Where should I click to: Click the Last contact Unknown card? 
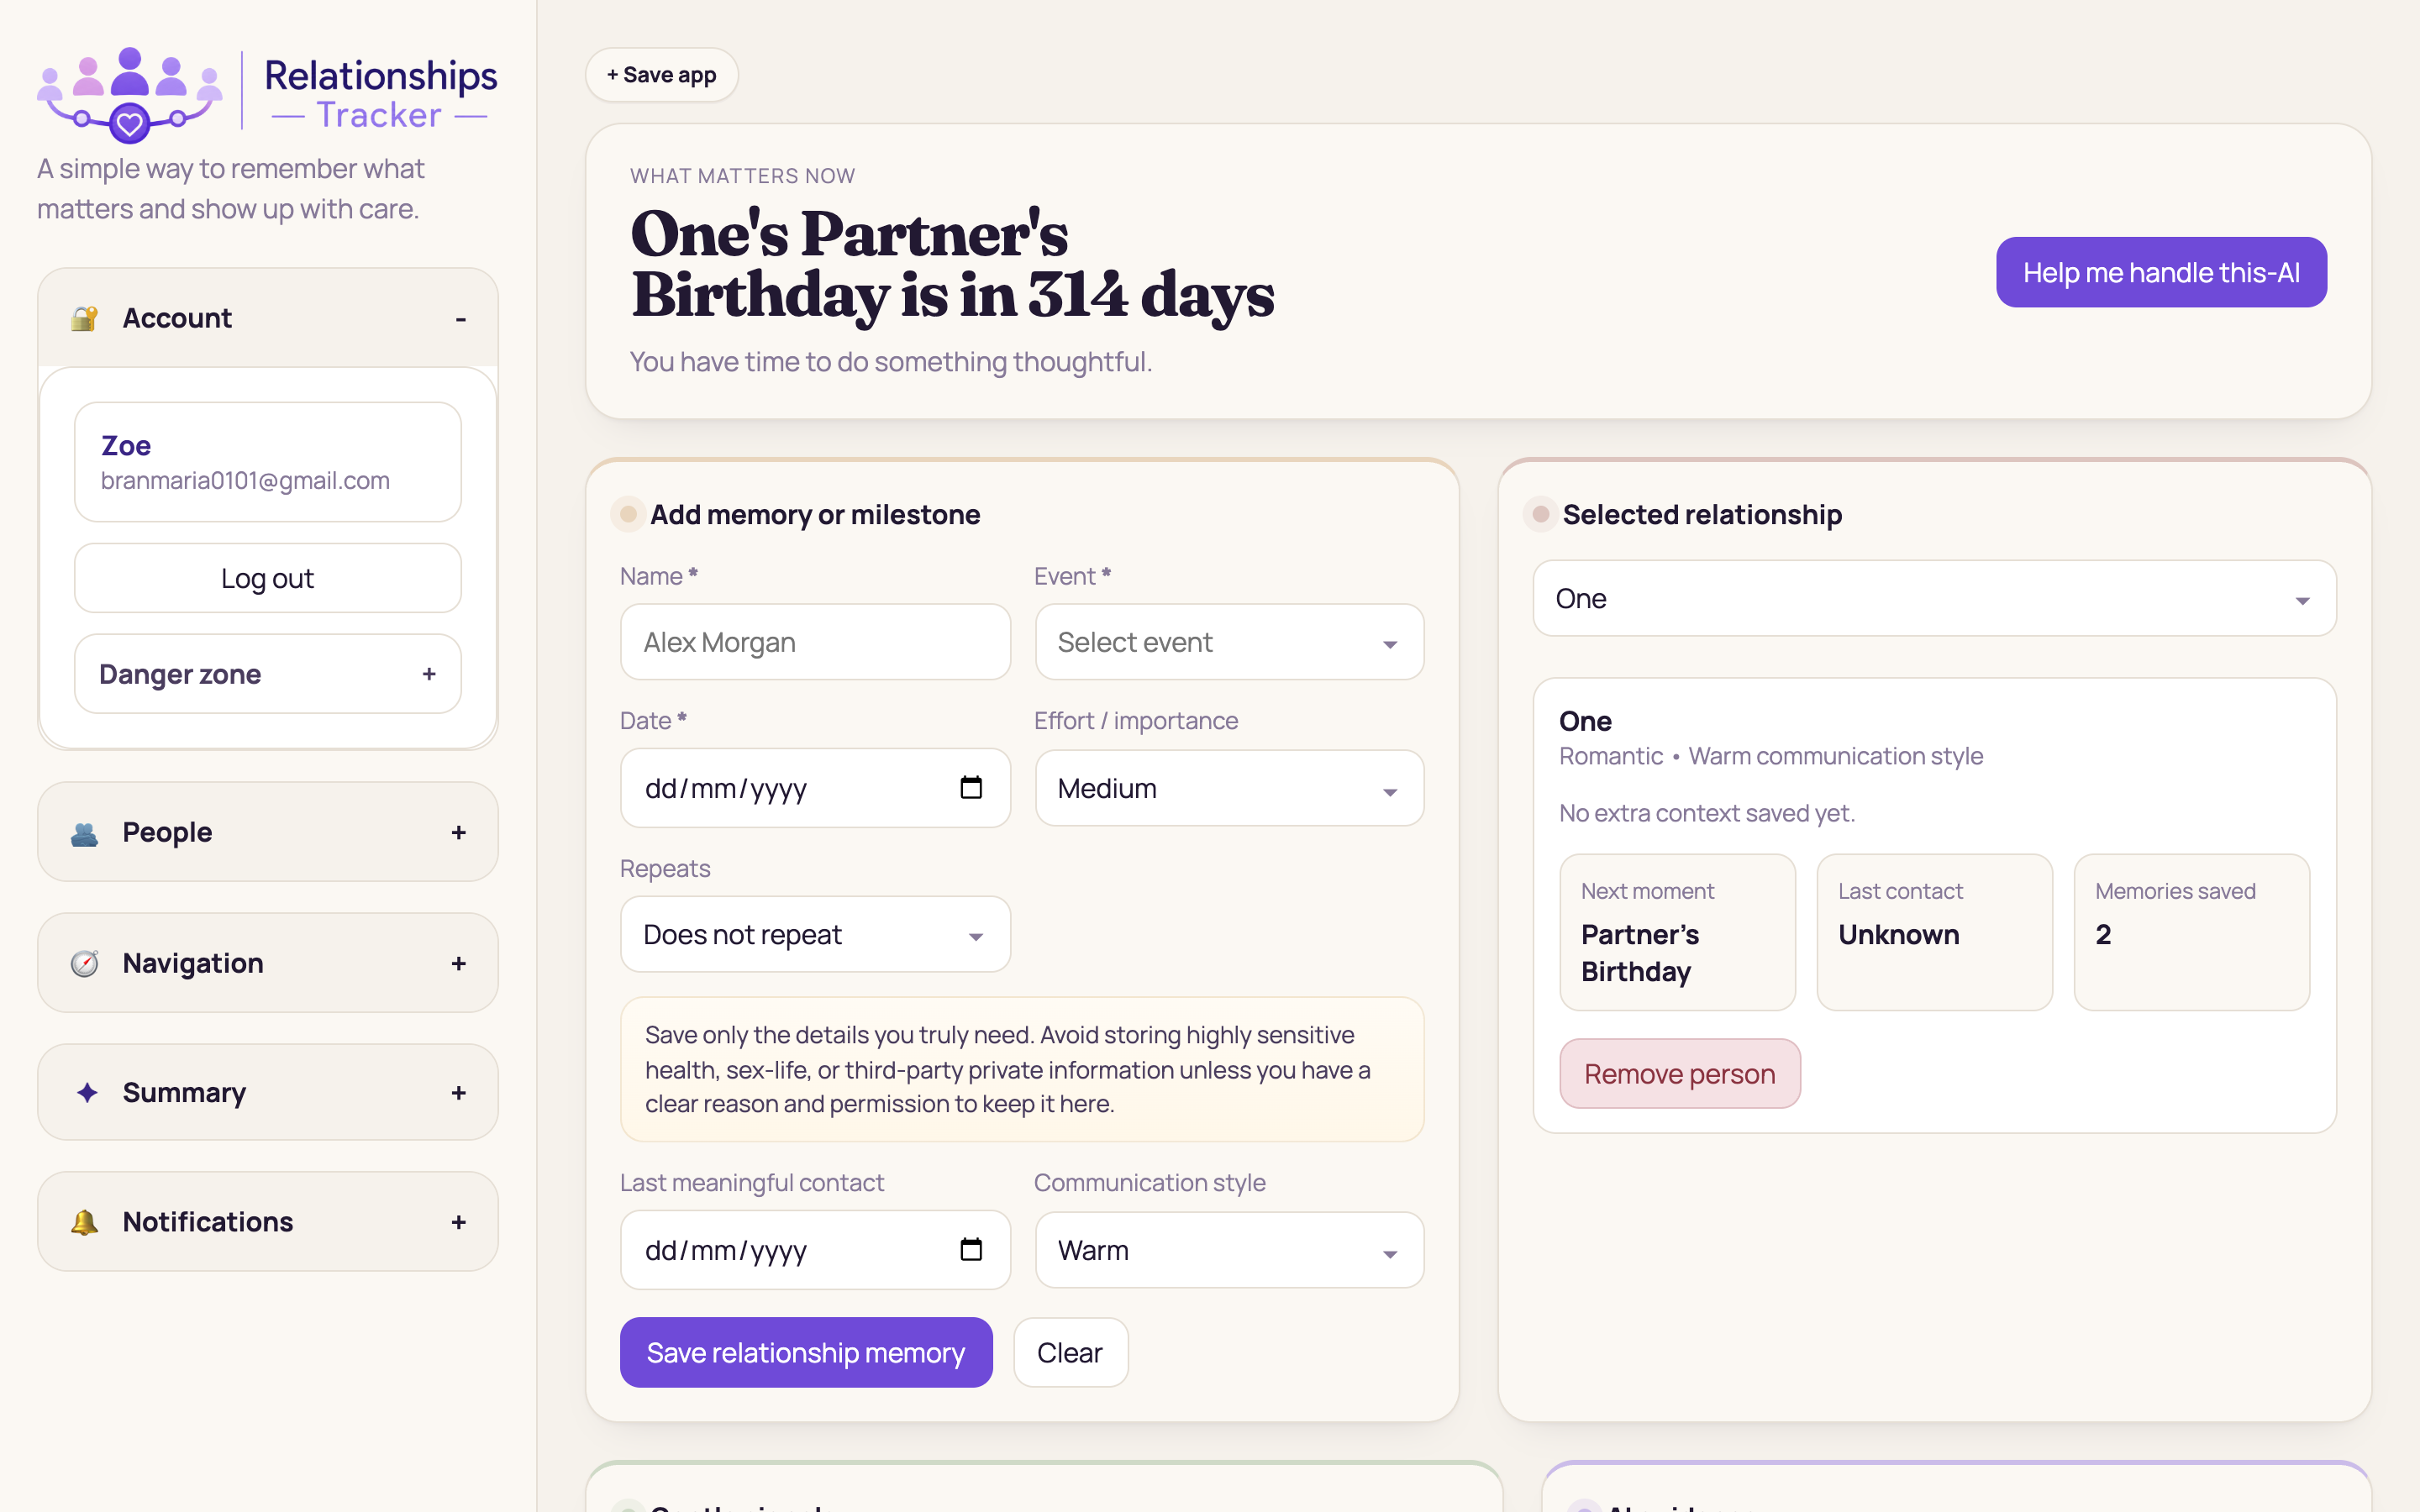[1934, 932]
